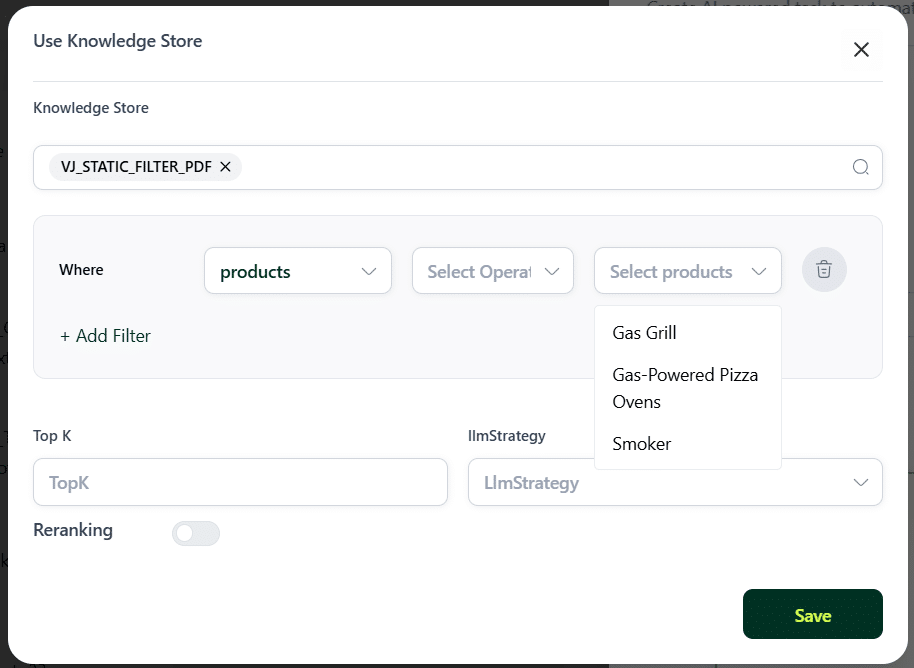Click the + Add Filter link

tap(106, 336)
